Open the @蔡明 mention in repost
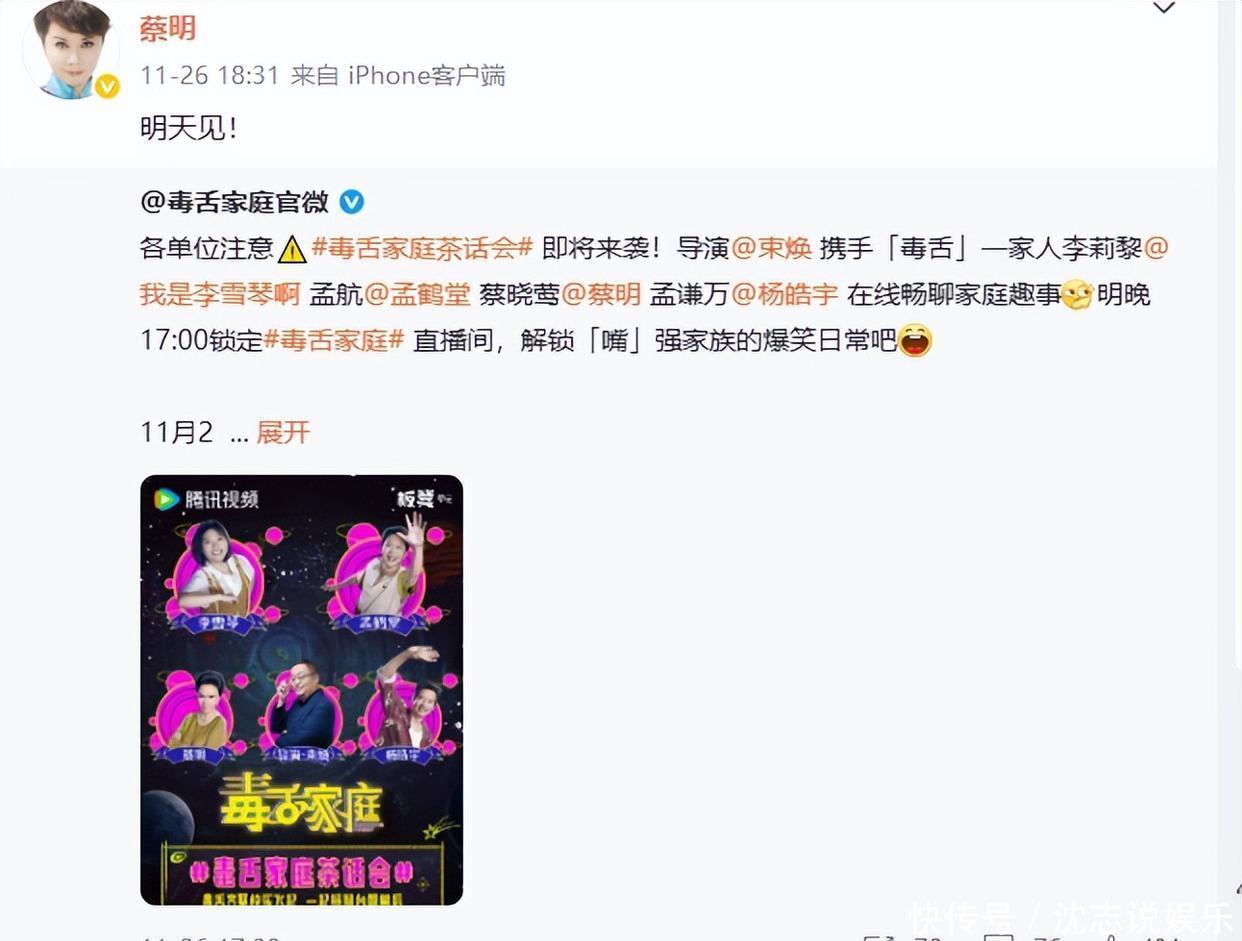1242x941 pixels. tap(601, 295)
